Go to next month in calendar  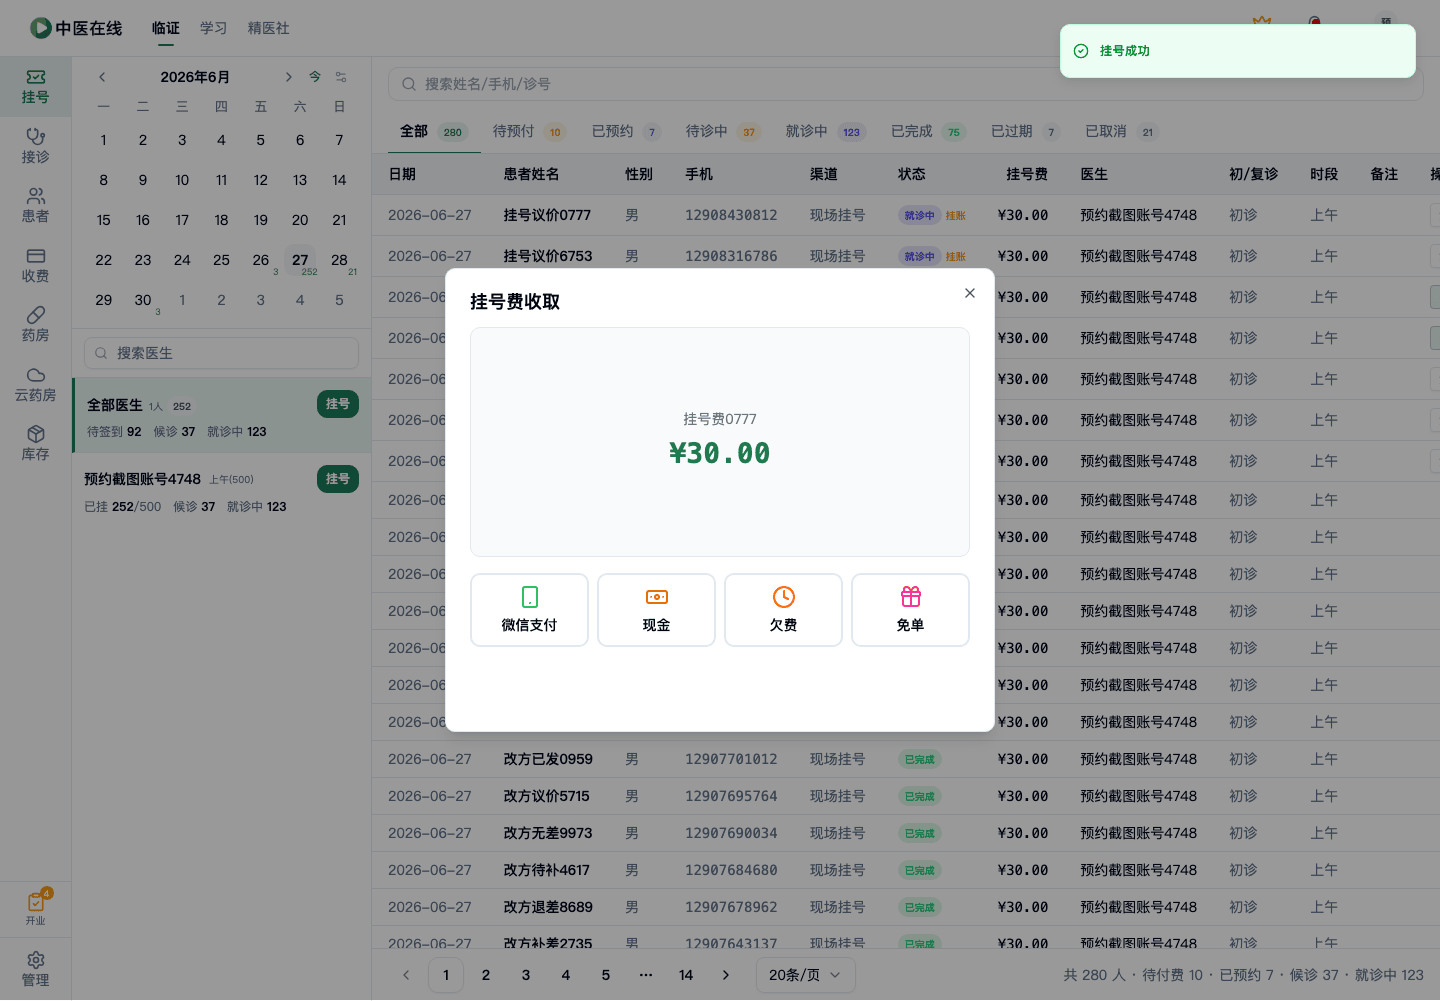pos(288,77)
